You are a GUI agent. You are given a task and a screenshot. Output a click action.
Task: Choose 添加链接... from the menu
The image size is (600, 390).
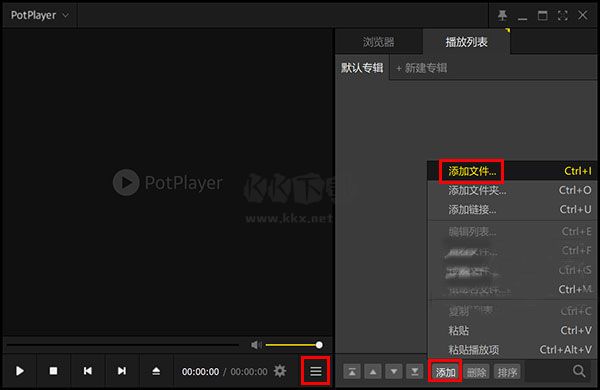512,209
